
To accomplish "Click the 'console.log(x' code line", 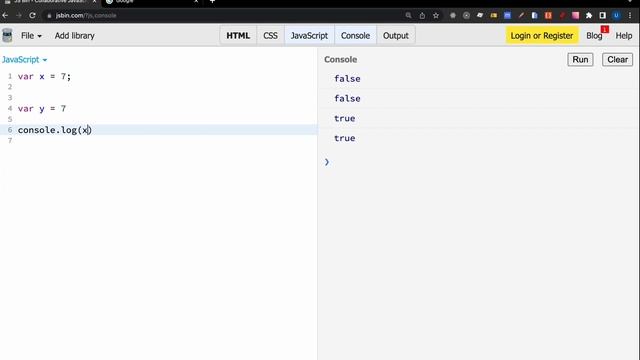I will (54, 130).
